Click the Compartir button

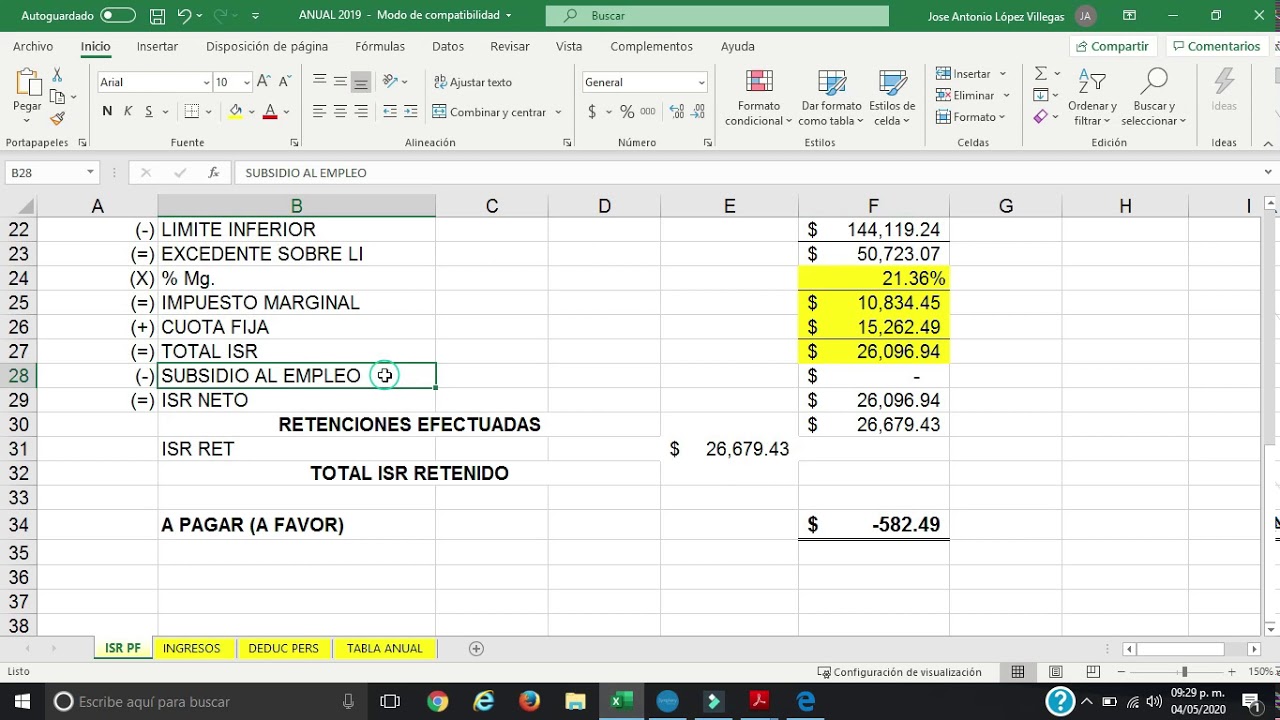pyautogui.click(x=1113, y=47)
